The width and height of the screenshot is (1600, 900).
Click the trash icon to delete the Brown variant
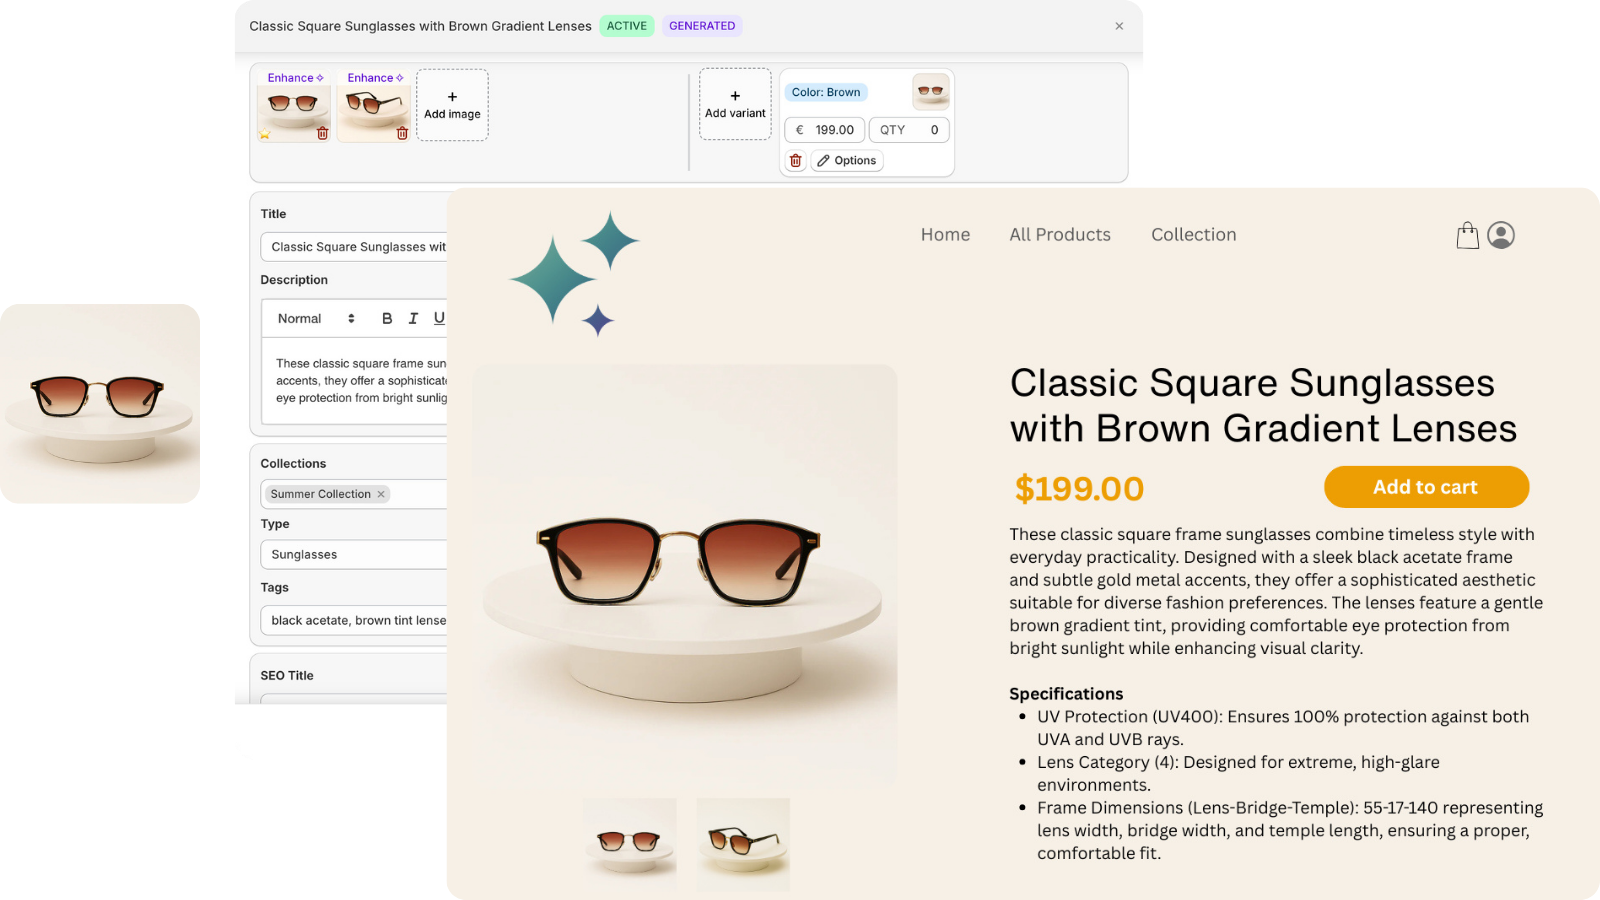[796, 160]
